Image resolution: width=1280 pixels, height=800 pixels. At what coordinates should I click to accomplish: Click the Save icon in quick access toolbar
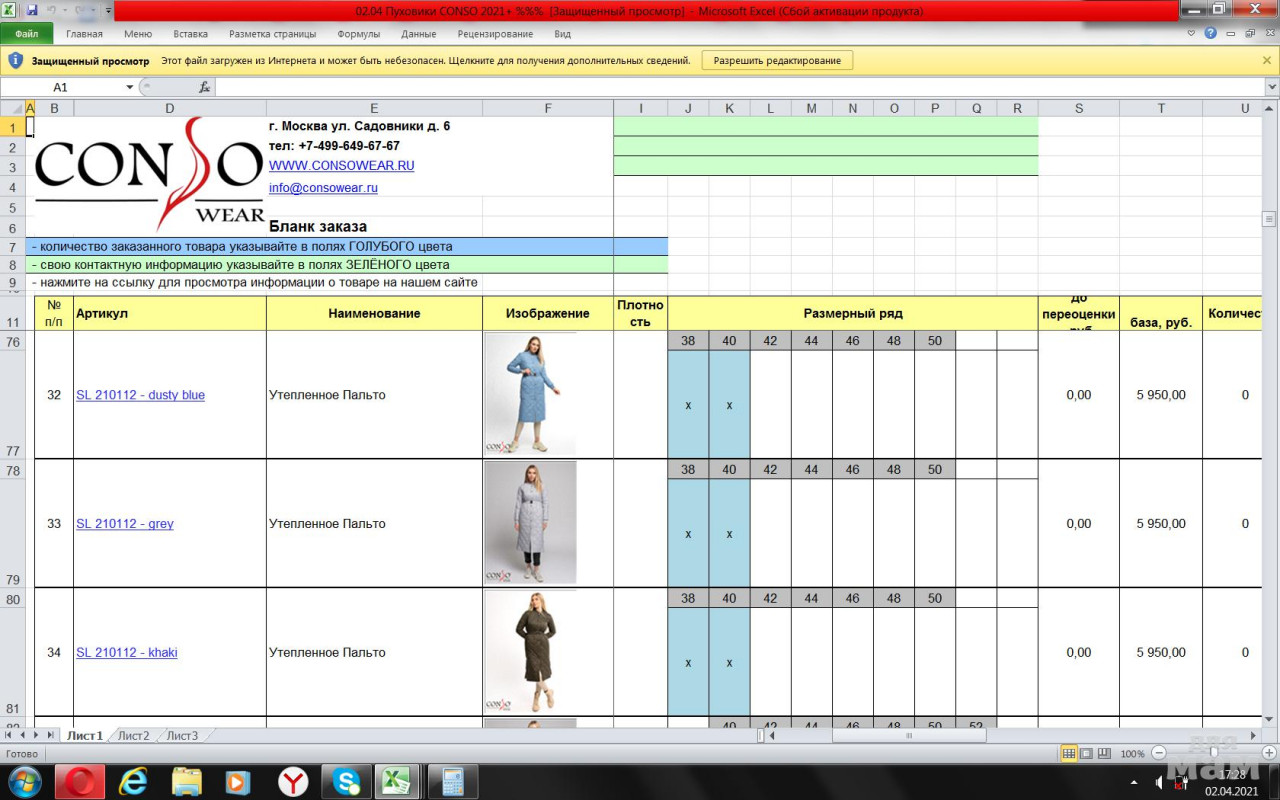pyautogui.click(x=32, y=10)
